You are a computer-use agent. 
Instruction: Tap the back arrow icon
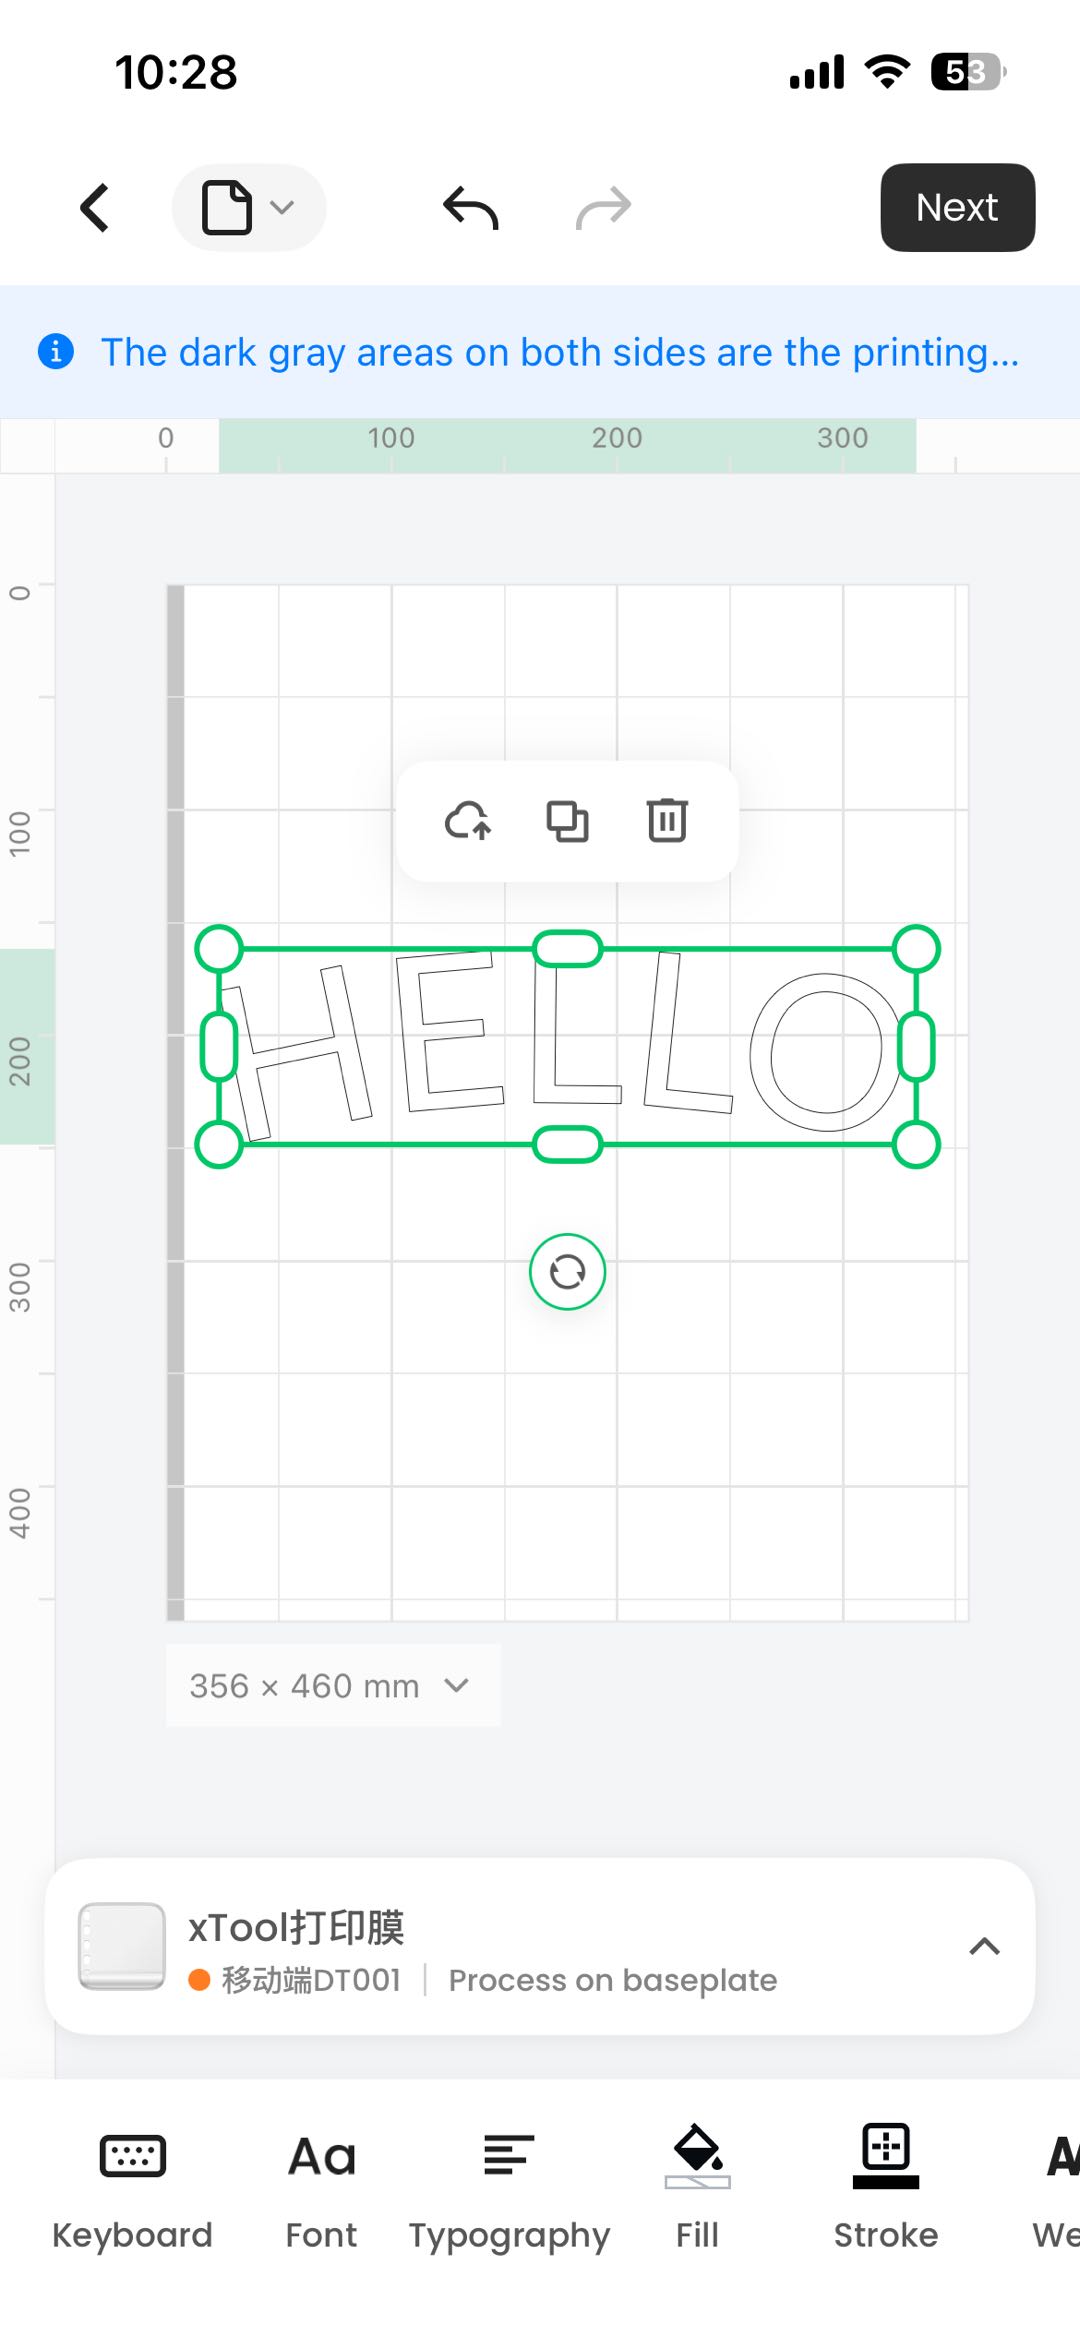tap(95, 208)
